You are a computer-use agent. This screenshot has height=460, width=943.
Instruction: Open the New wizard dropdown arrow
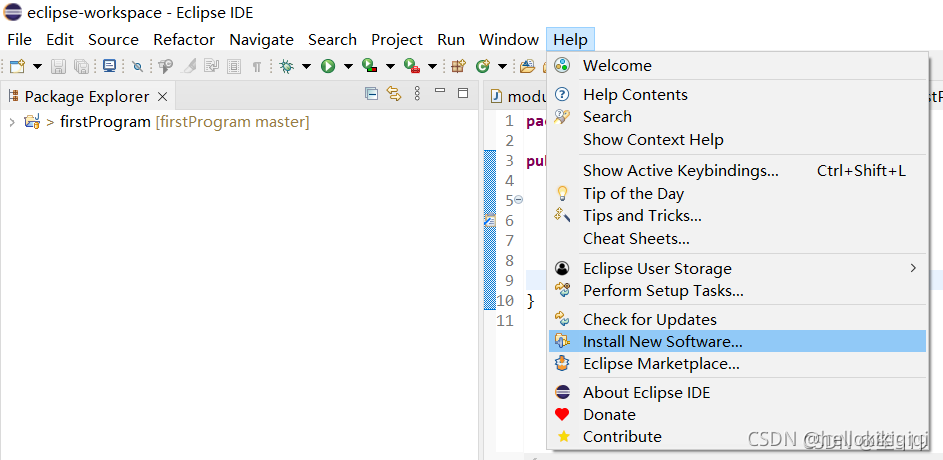click(37, 66)
